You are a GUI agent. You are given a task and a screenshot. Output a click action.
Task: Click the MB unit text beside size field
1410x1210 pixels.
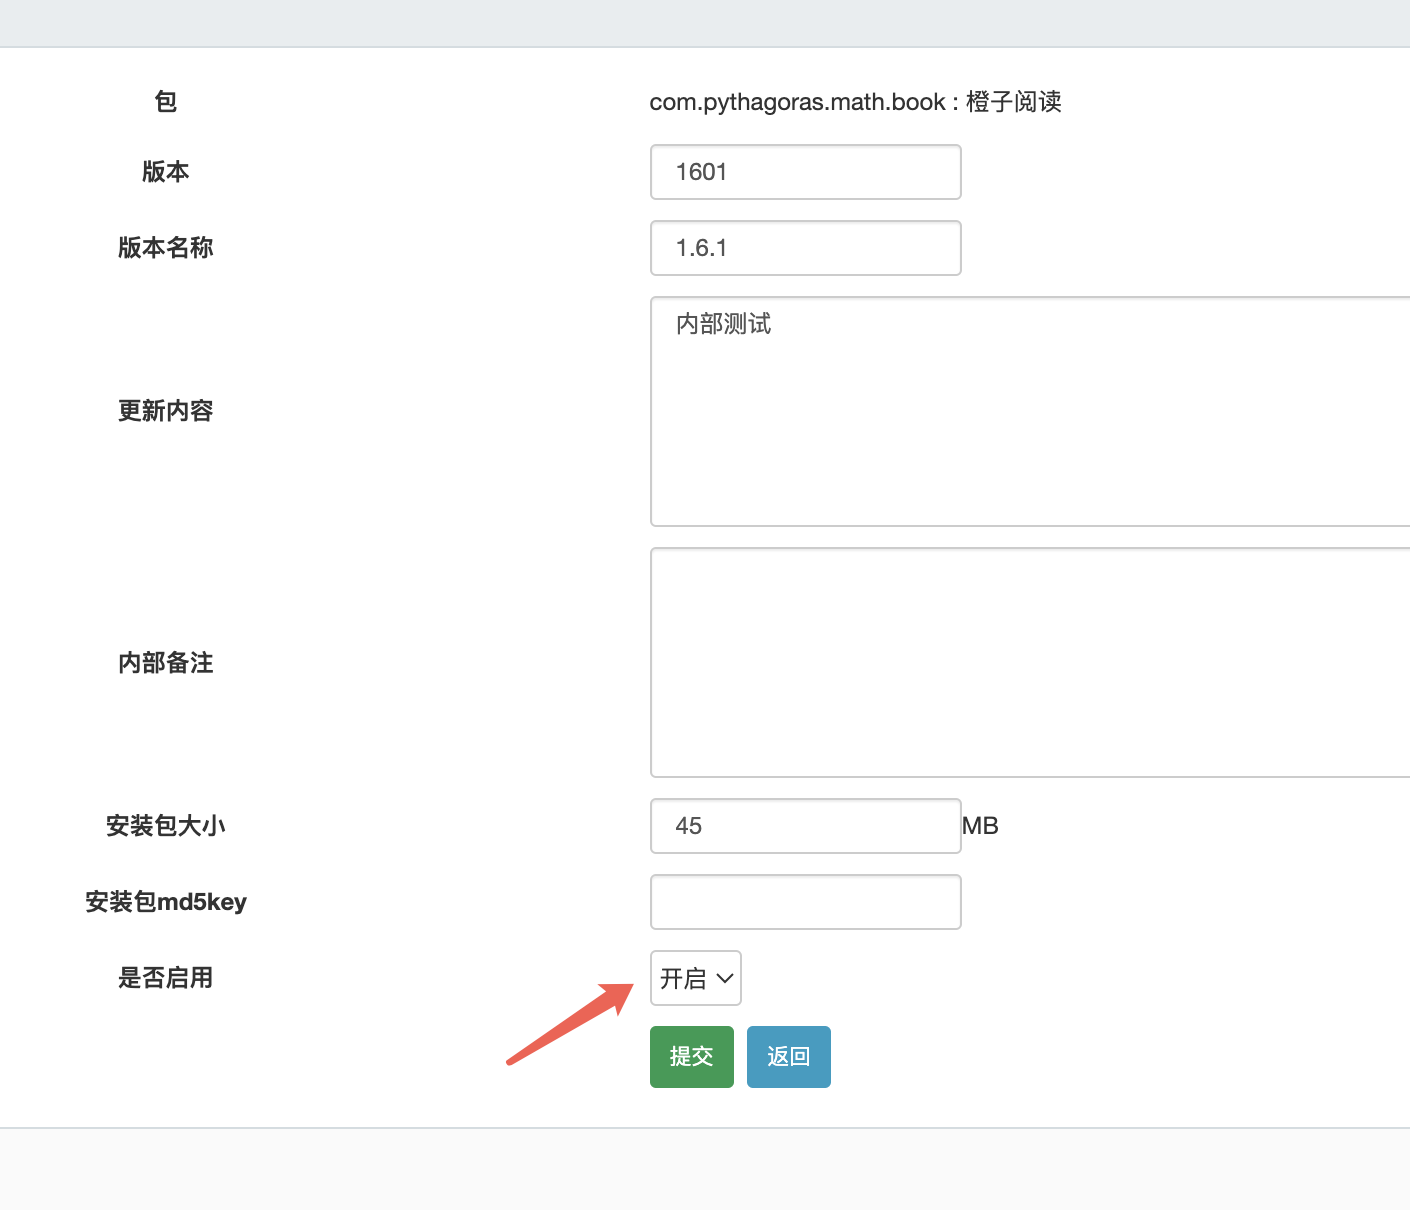(x=980, y=826)
